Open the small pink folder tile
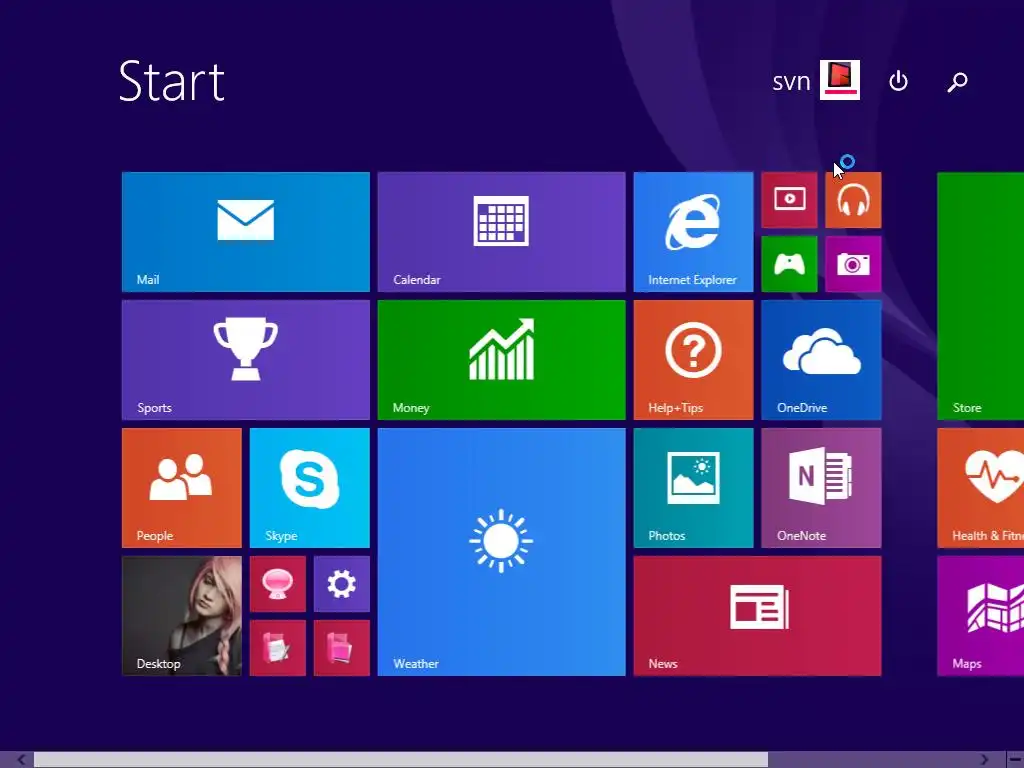Screen dimensions: 1024x768 pos(342,648)
